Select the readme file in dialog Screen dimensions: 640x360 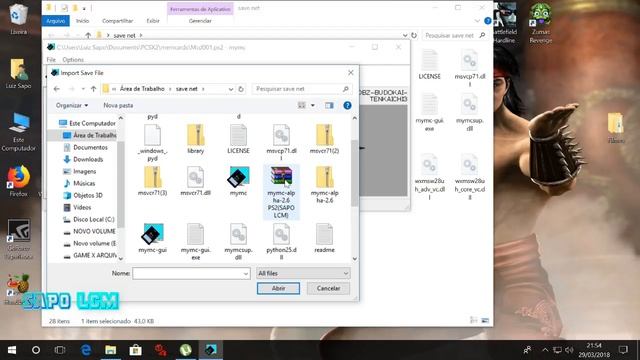tap(324, 238)
